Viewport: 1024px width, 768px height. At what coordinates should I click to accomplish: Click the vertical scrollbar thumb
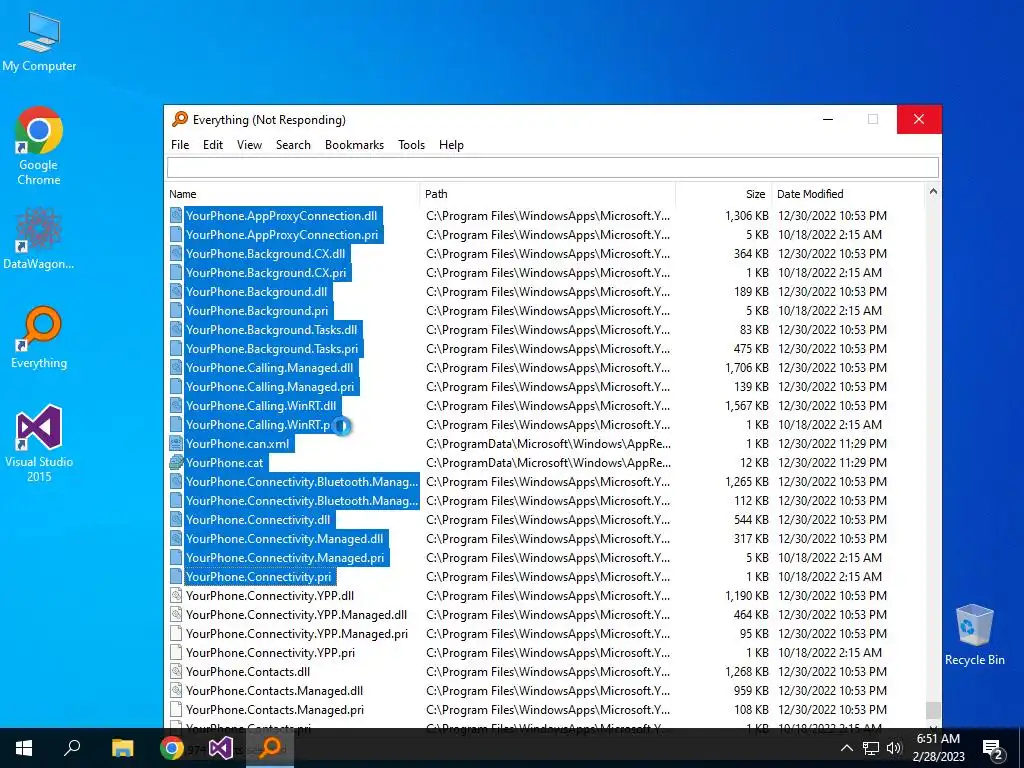point(933,710)
